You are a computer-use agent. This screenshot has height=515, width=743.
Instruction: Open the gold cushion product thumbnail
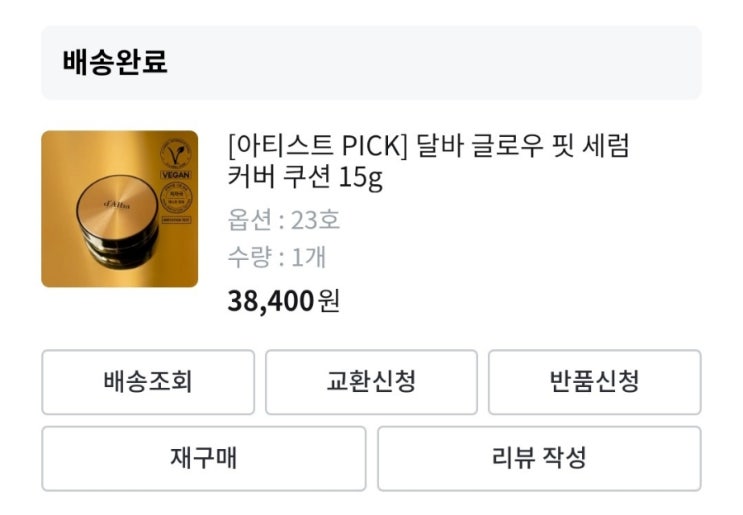coord(119,209)
